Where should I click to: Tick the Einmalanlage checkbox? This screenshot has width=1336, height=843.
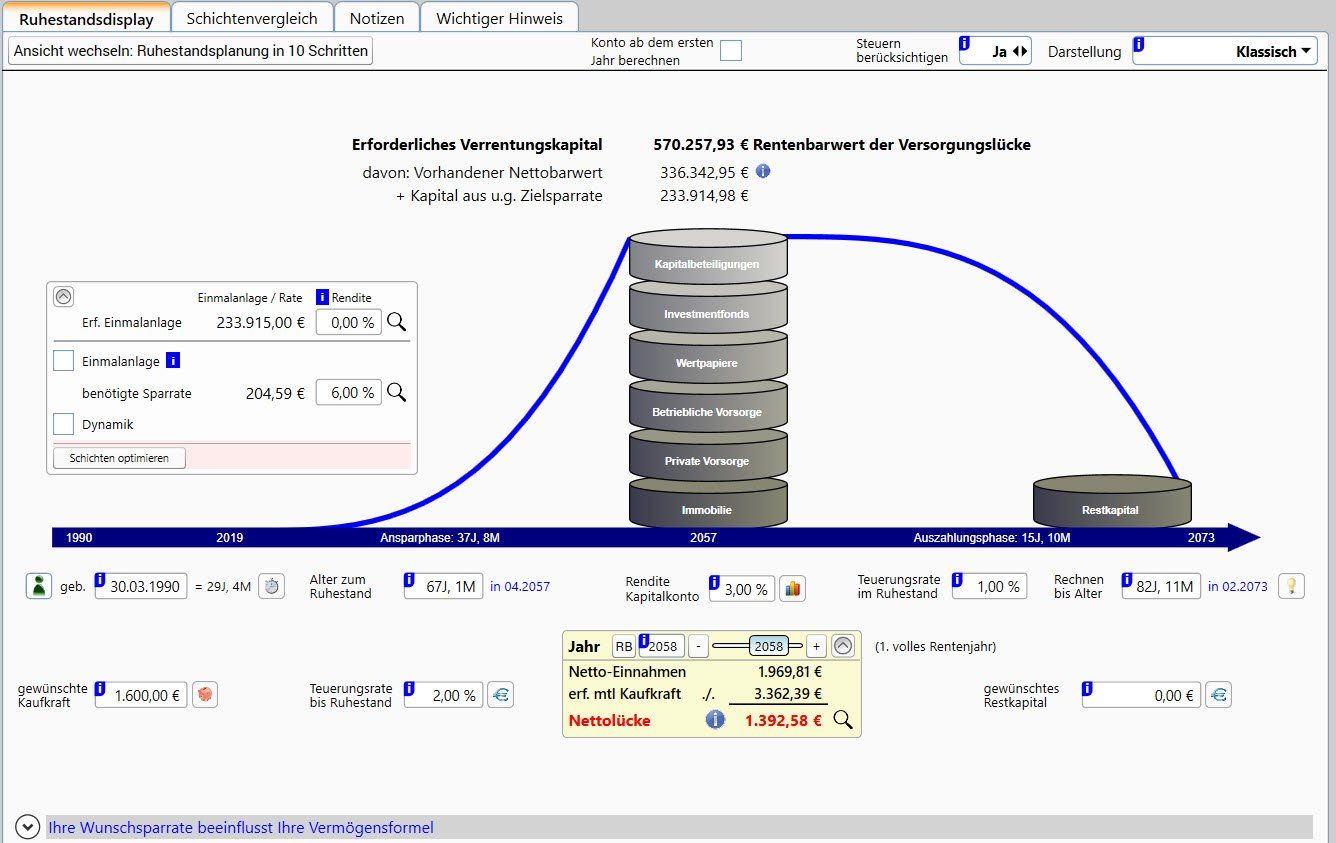click(63, 361)
